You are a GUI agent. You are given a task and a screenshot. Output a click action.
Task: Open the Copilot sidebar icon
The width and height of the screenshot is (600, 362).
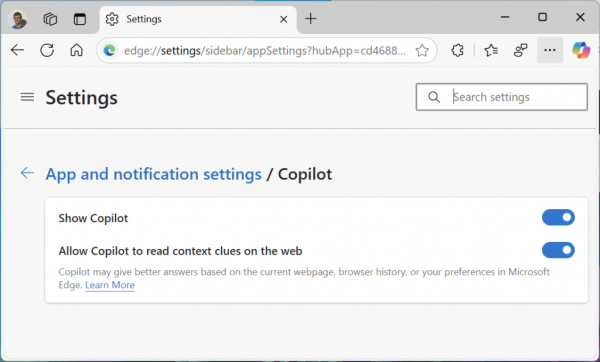tap(581, 50)
